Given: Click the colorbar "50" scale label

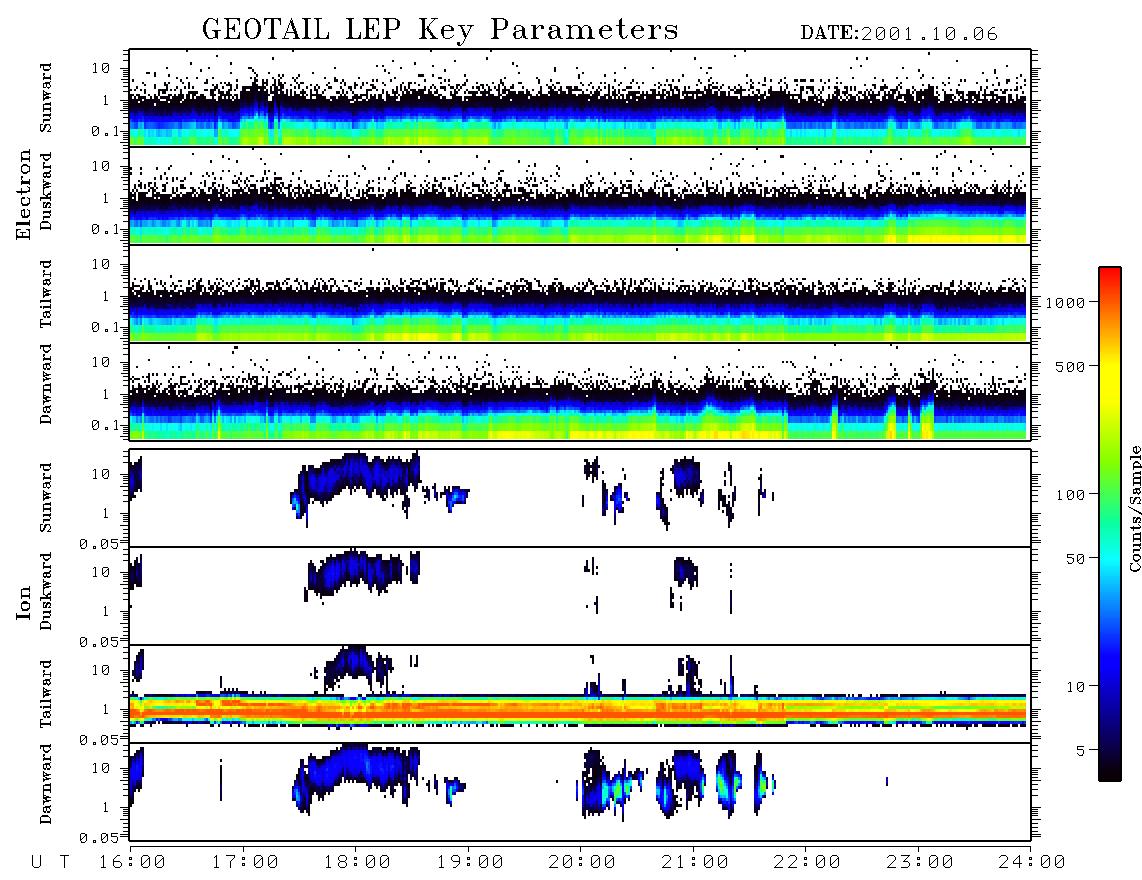Looking at the screenshot, I should pos(1076,559).
